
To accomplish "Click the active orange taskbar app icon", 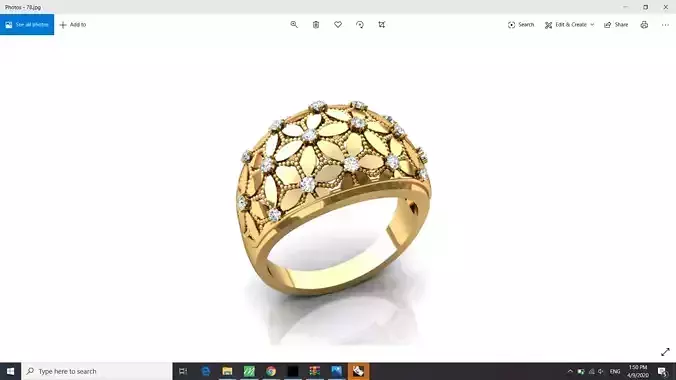I will pyautogui.click(x=358, y=371).
